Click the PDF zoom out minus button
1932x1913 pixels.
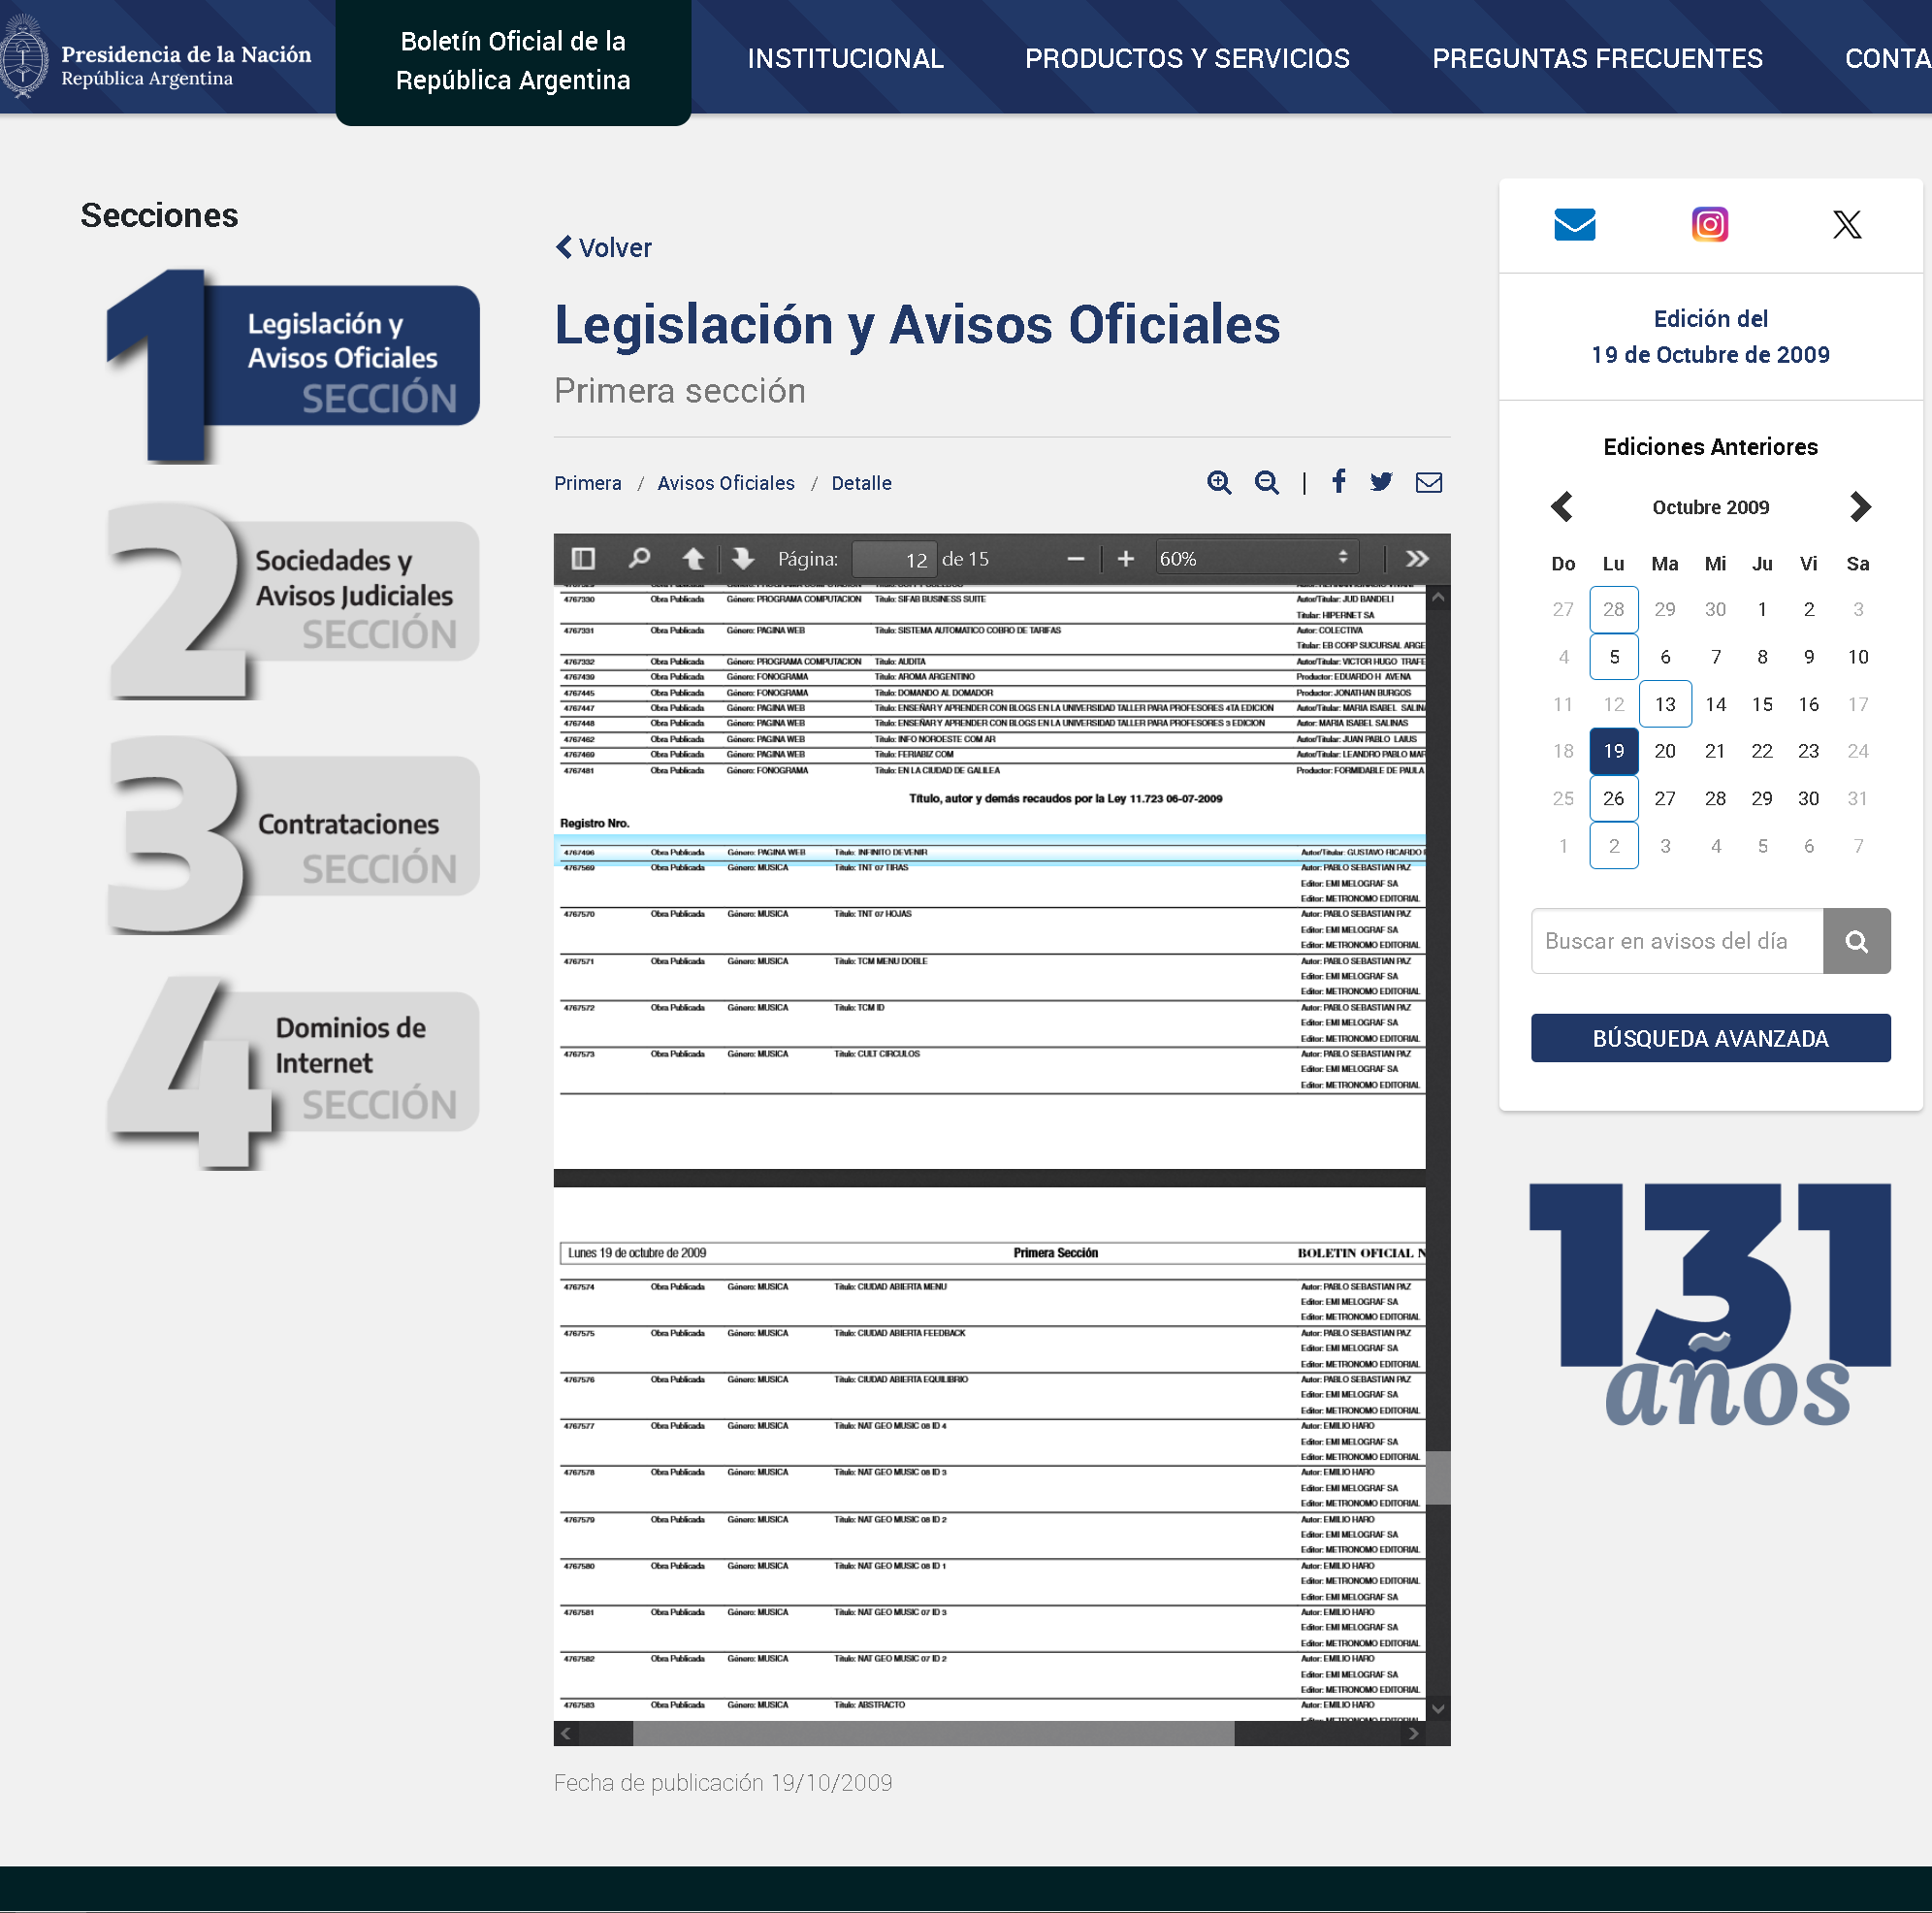(x=1076, y=558)
